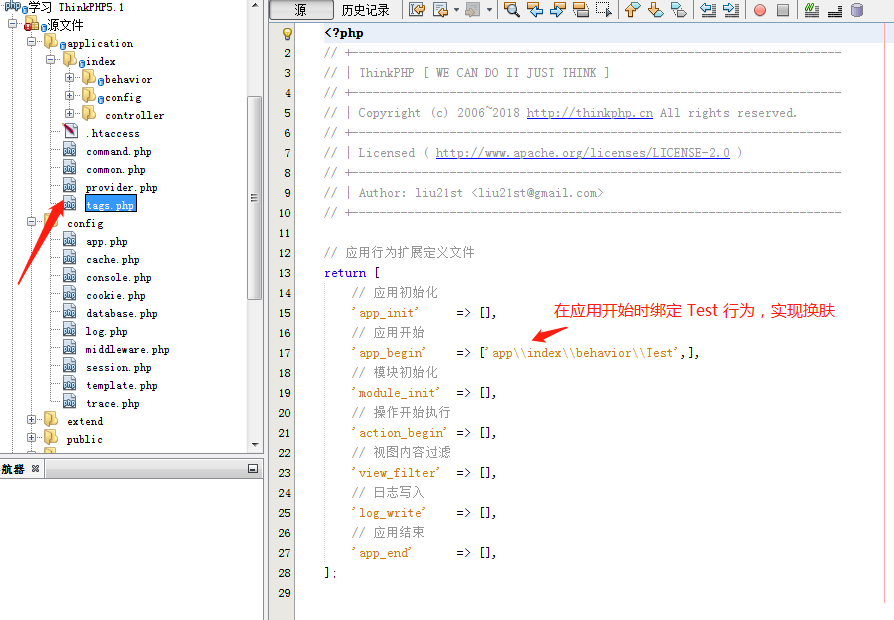Jump to last edit location icon
This screenshot has width=894, height=620.
pos(417,10)
